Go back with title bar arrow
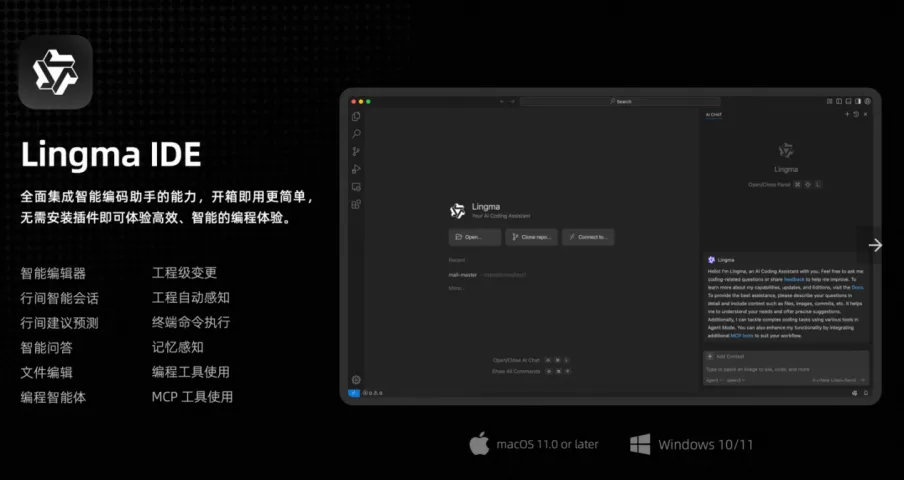 [x=502, y=101]
